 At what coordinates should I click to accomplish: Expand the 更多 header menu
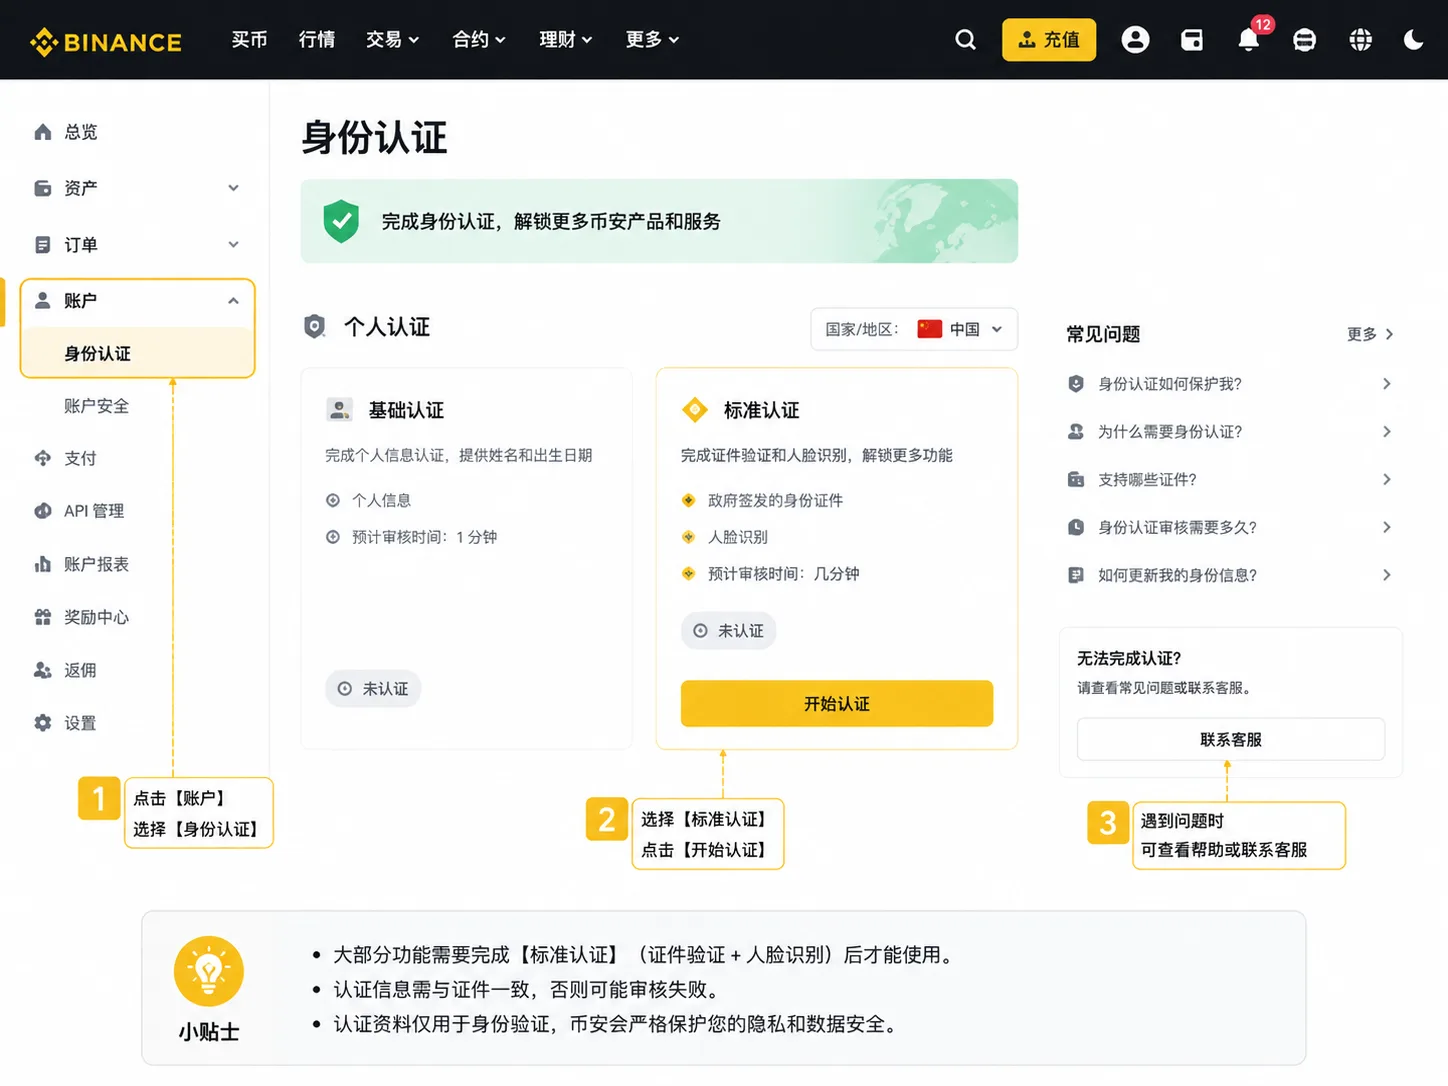pos(652,40)
